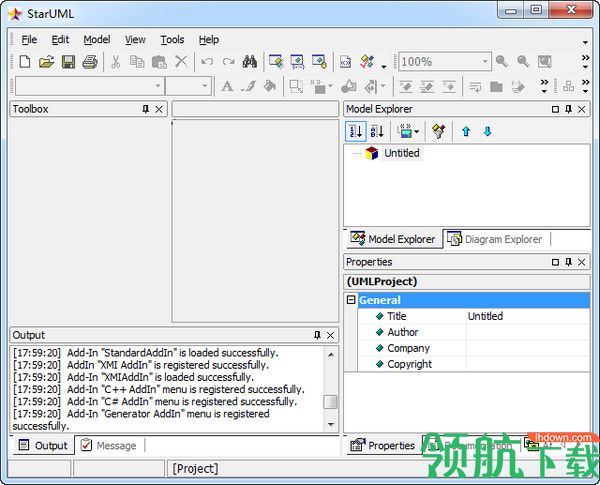Click the Title property value 'Untitled'
This screenshot has width=600, height=485.
[x=485, y=316]
